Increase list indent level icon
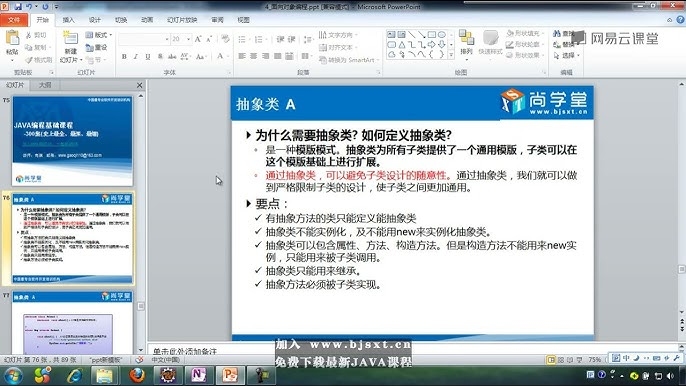686x386 pixels. (x=291, y=39)
